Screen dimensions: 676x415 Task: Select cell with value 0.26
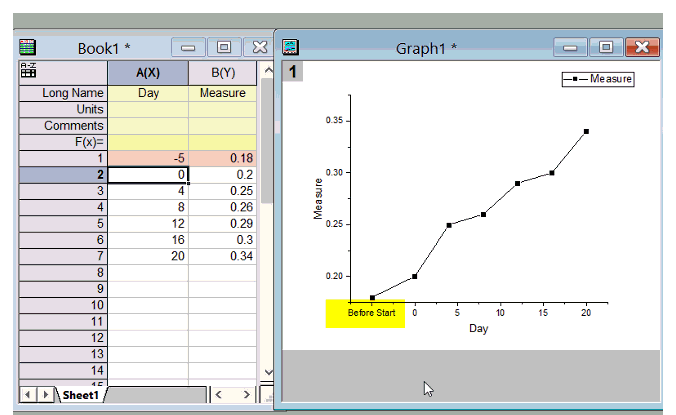(222, 207)
